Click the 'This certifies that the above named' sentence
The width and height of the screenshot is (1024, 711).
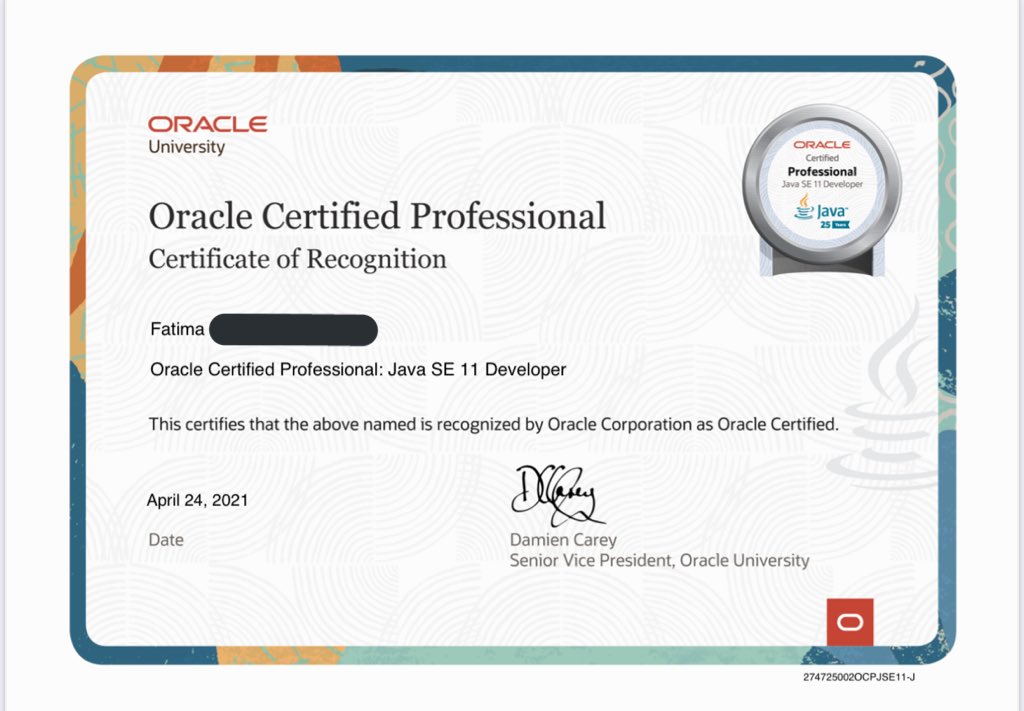(x=494, y=424)
